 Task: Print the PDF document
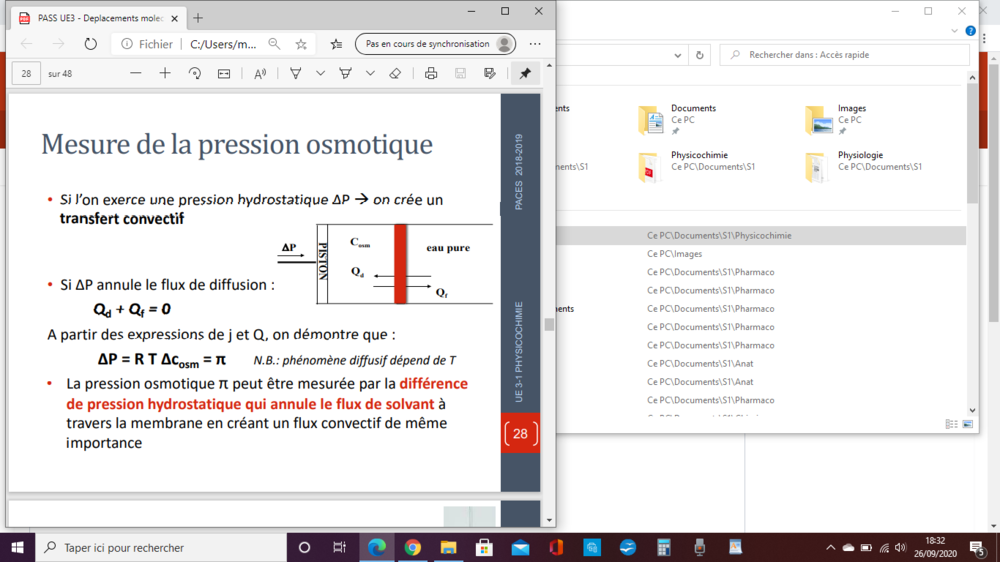(431, 74)
